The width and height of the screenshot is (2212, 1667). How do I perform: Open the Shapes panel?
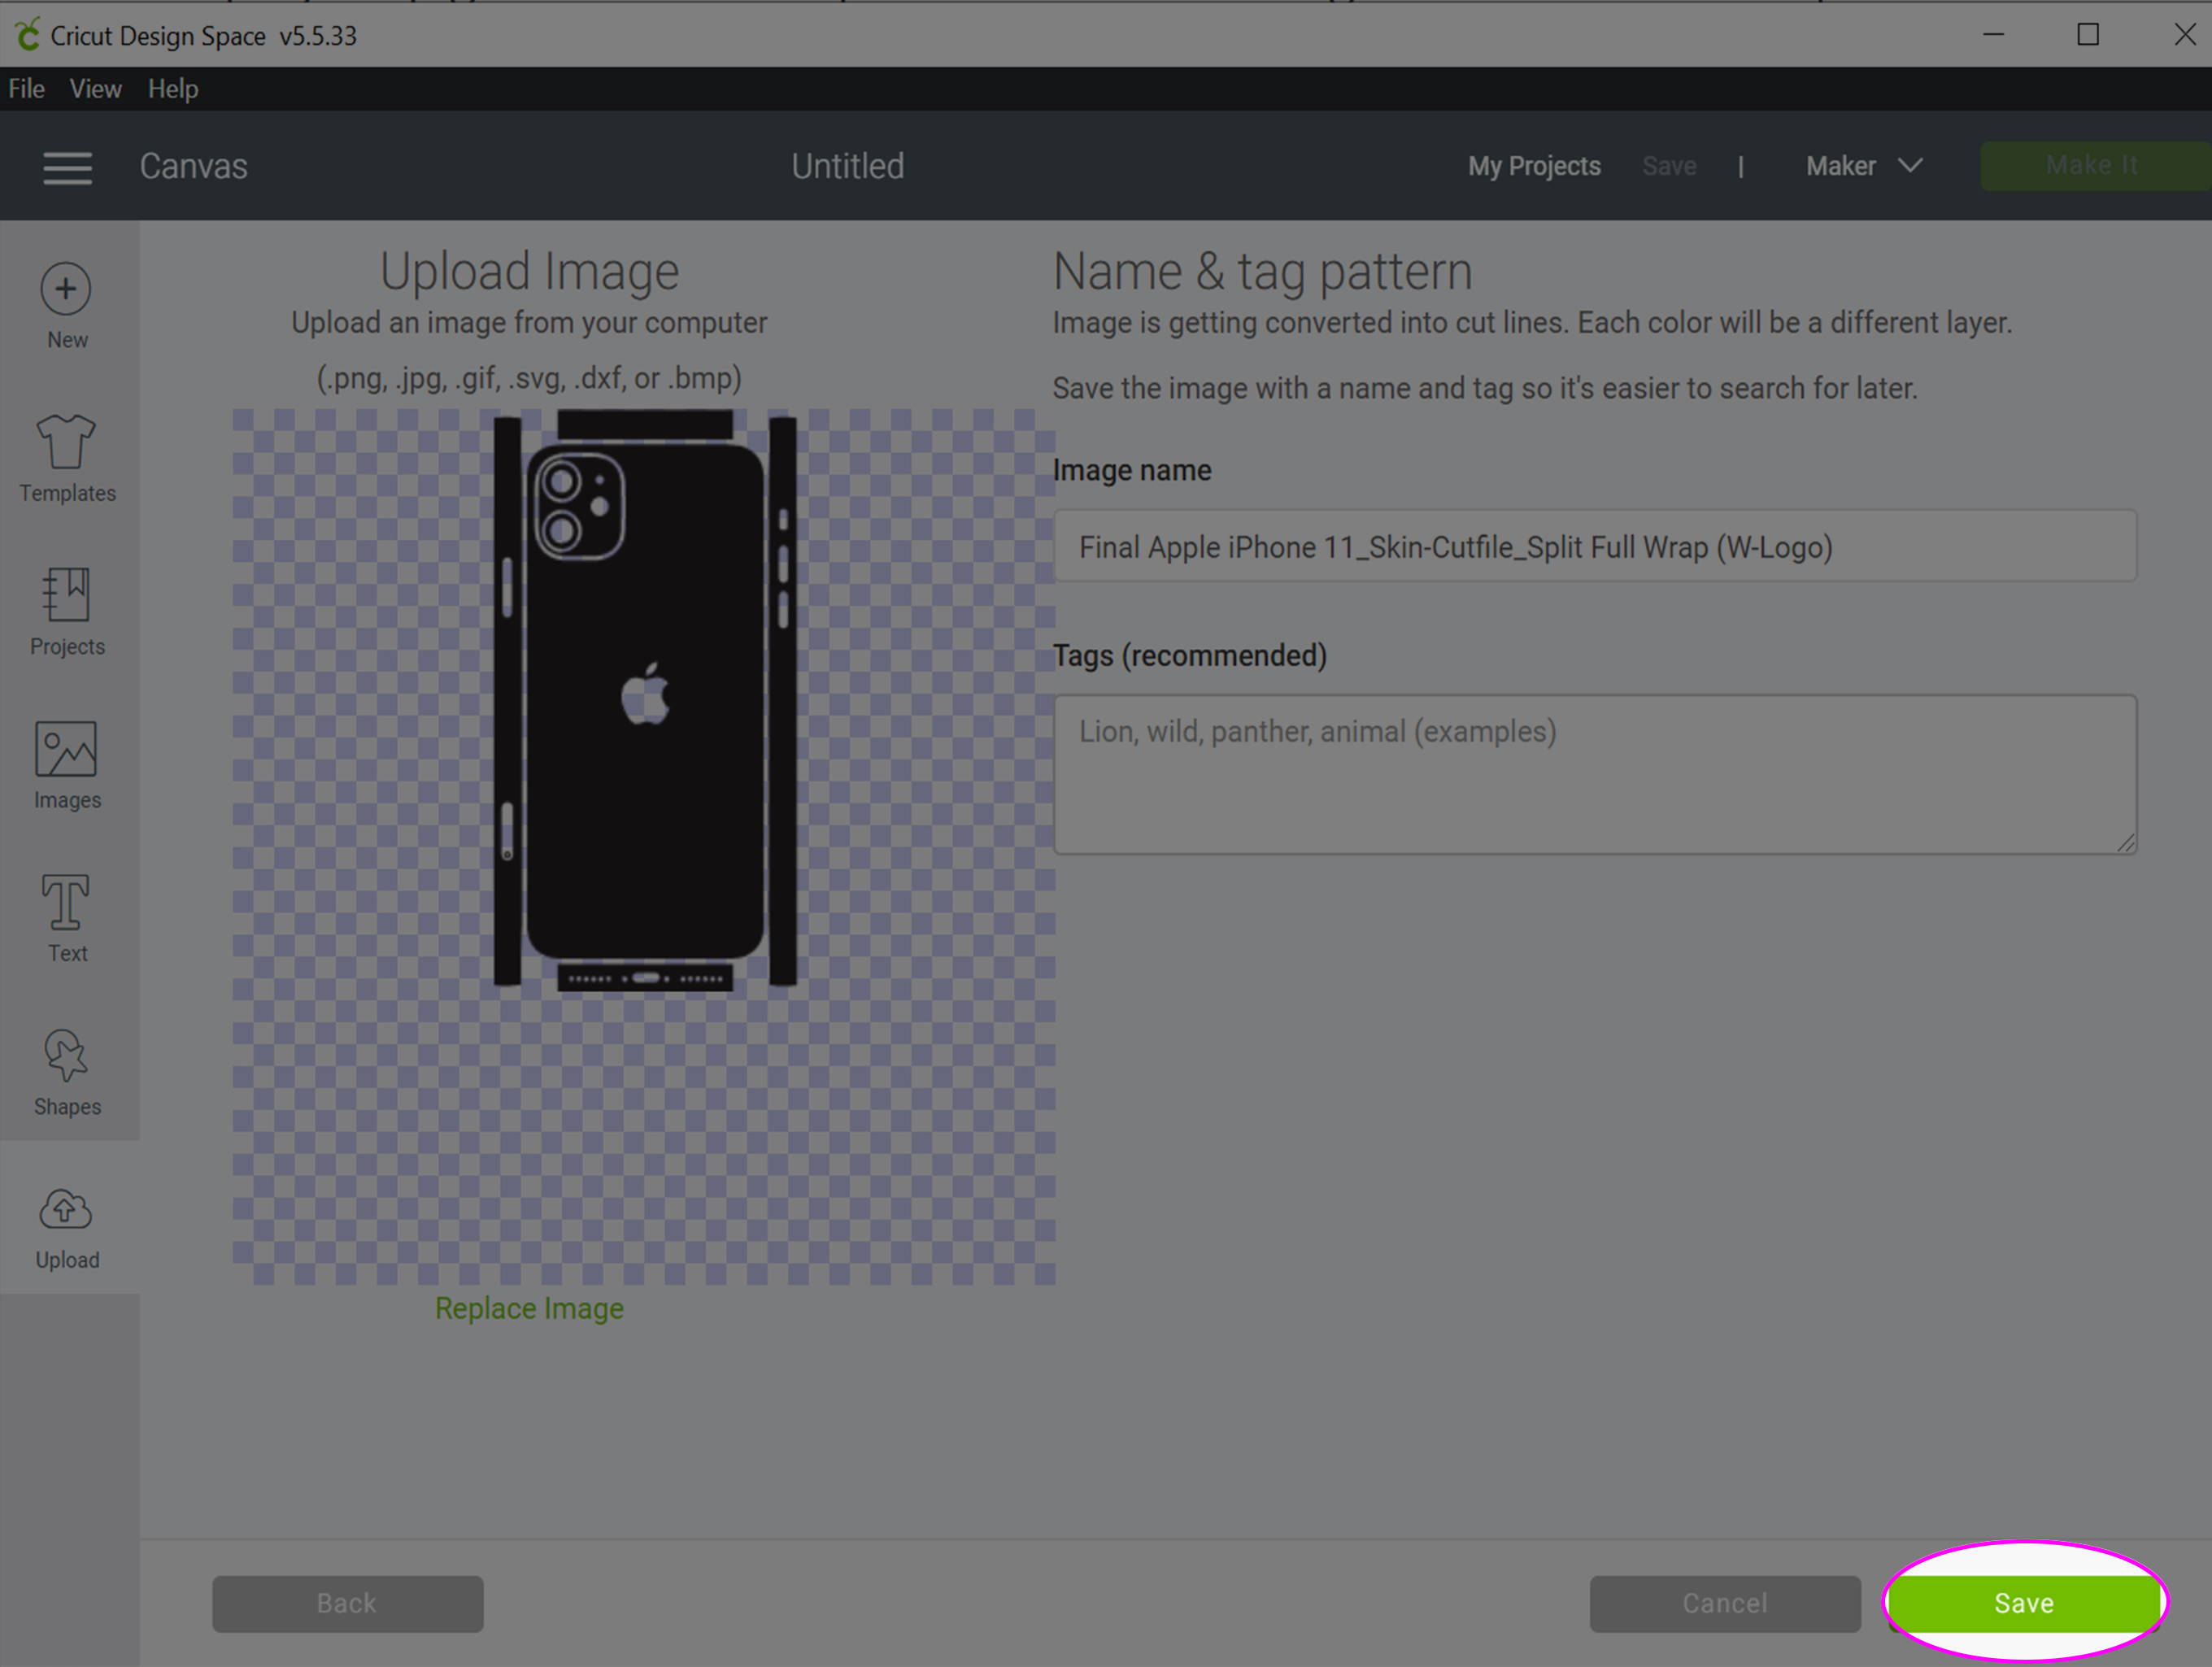point(67,1073)
